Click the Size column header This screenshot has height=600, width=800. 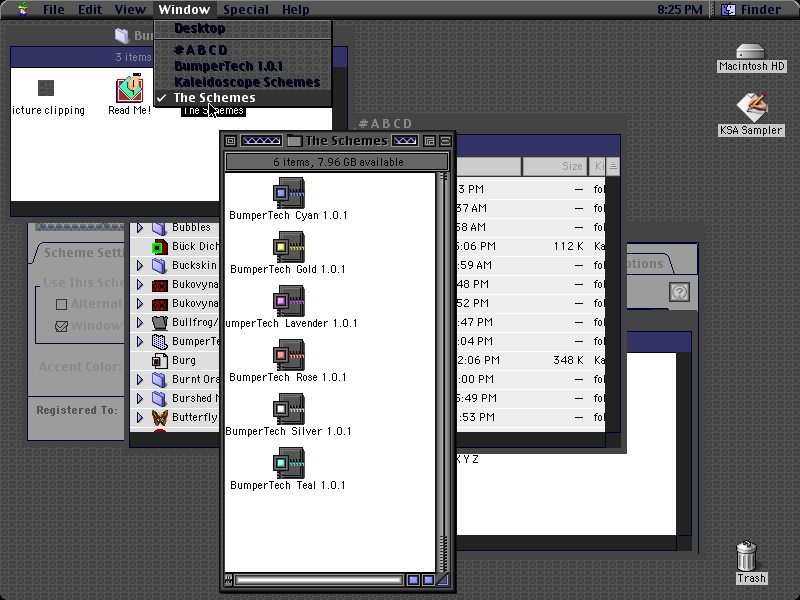pyautogui.click(x=554, y=166)
